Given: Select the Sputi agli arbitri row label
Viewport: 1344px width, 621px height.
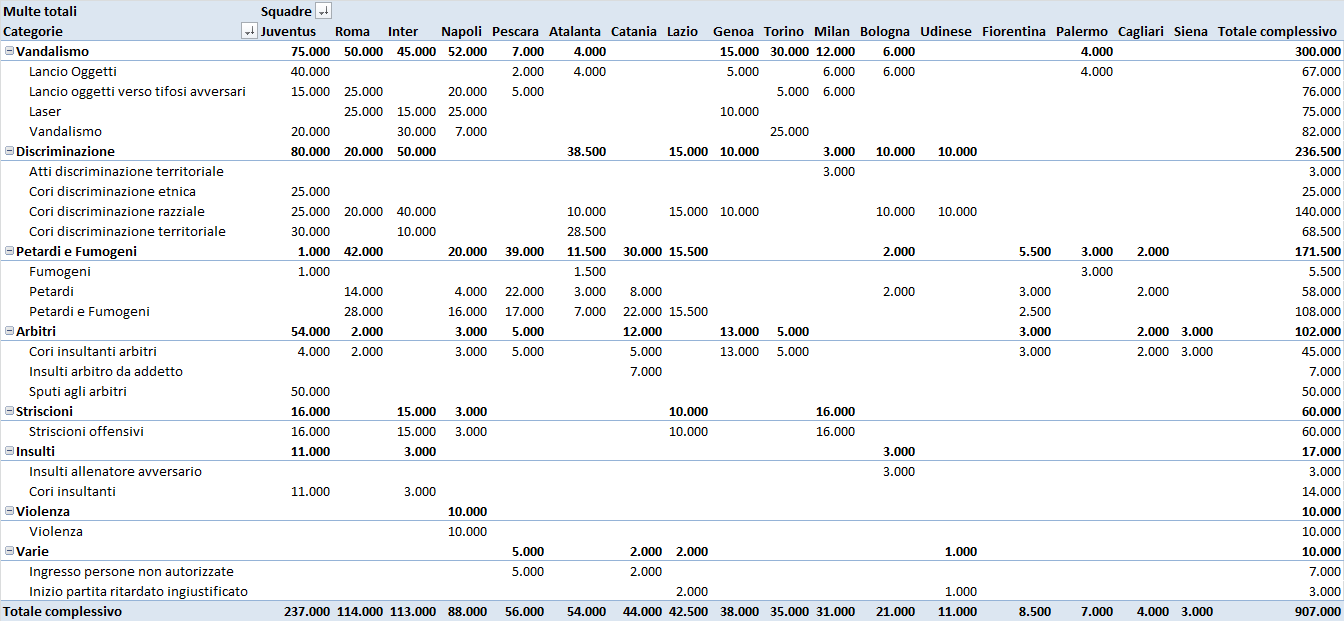Looking at the screenshot, I should coord(78,391).
